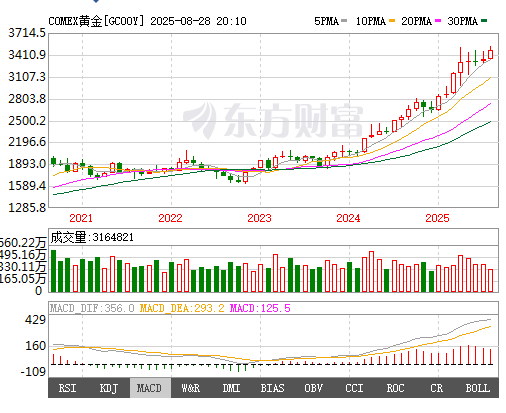This screenshot has width=506, height=413.
Task: Click the 2025 year axis label
Action: coord(437,218)
